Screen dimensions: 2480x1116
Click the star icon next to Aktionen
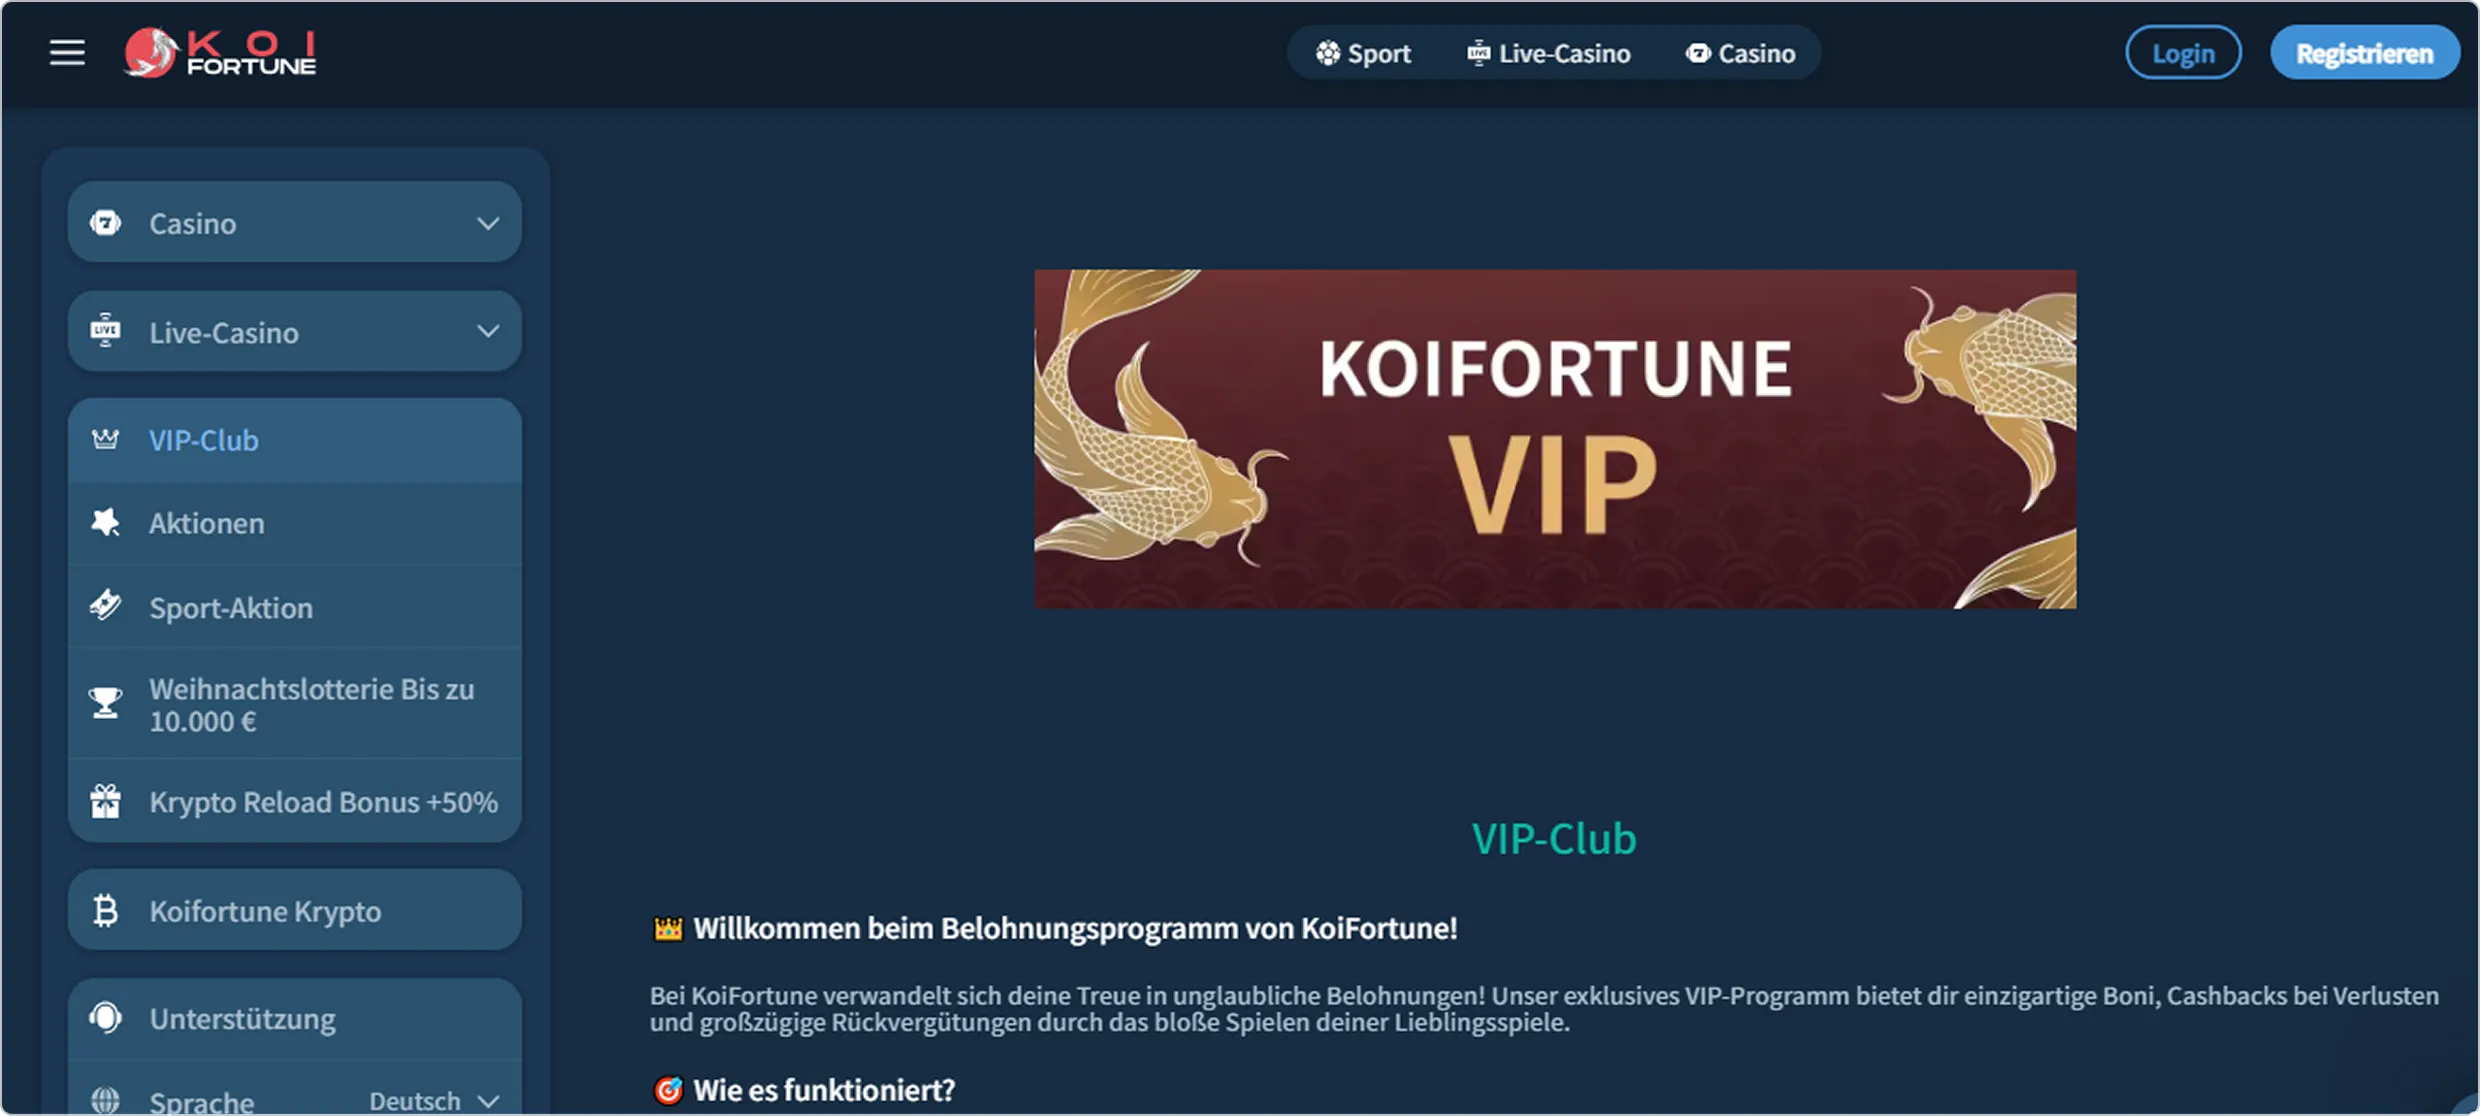pos(105,522)
